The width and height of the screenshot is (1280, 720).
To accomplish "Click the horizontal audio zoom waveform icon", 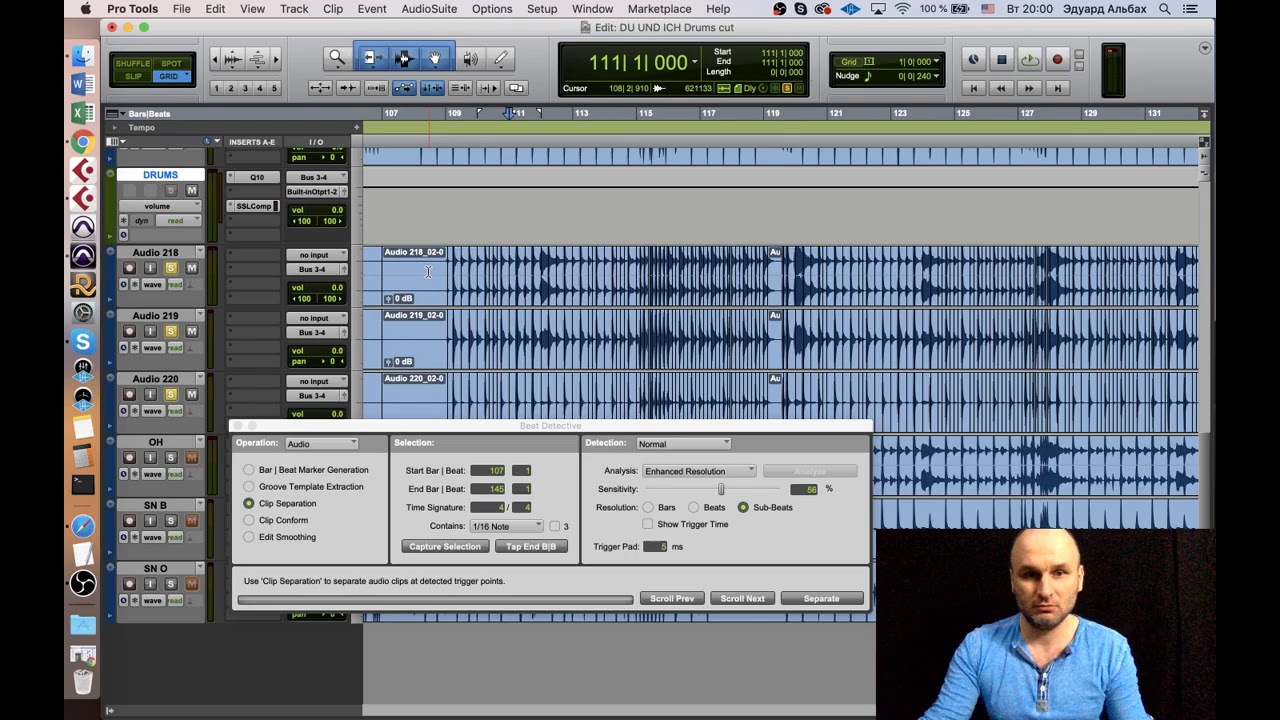I will 233,59.
